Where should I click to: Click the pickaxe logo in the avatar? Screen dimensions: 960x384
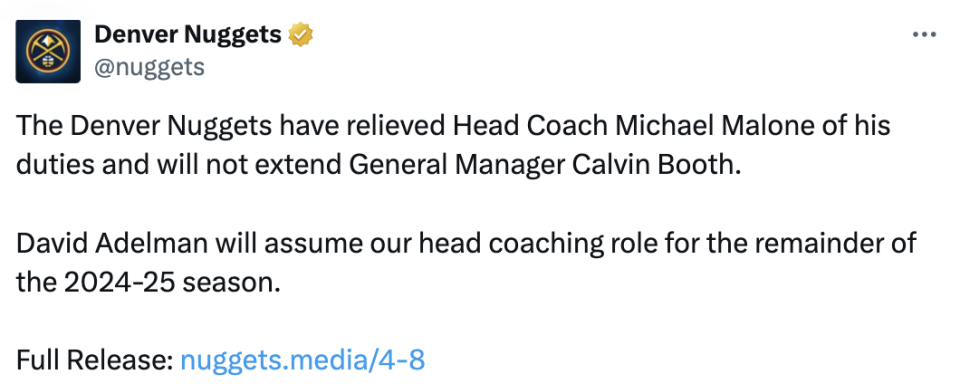pyautogui.click(x=48, y=50)
